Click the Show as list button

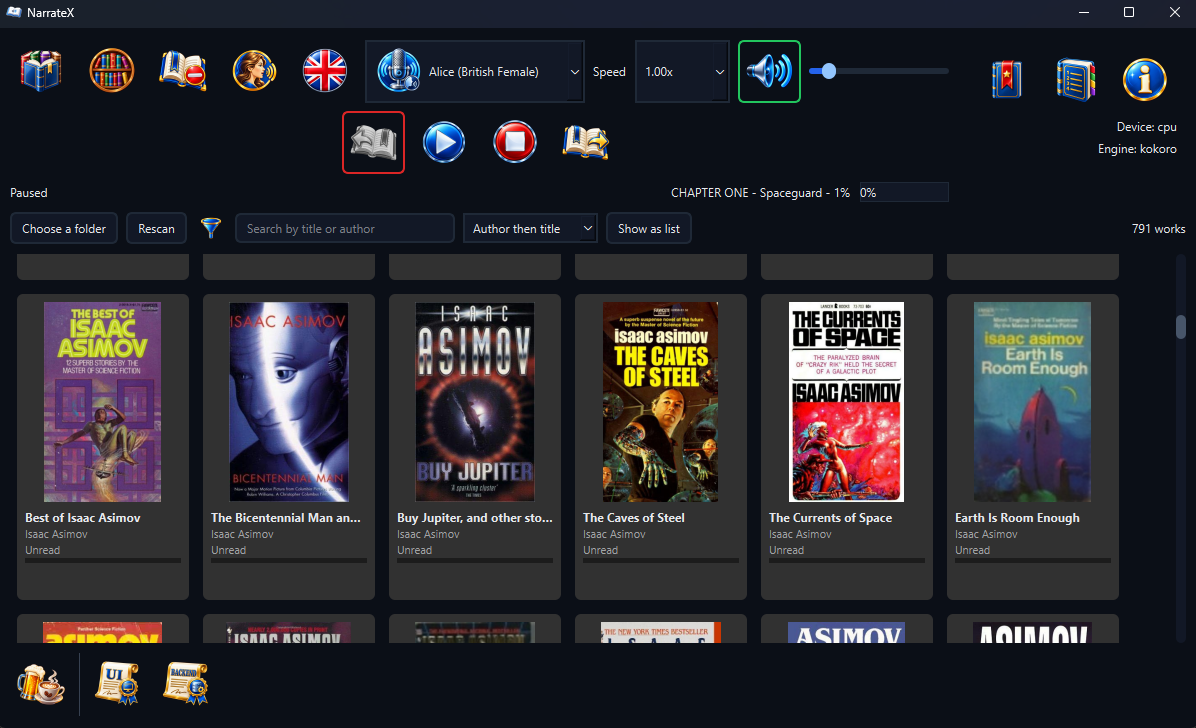(x=649, y=229)
